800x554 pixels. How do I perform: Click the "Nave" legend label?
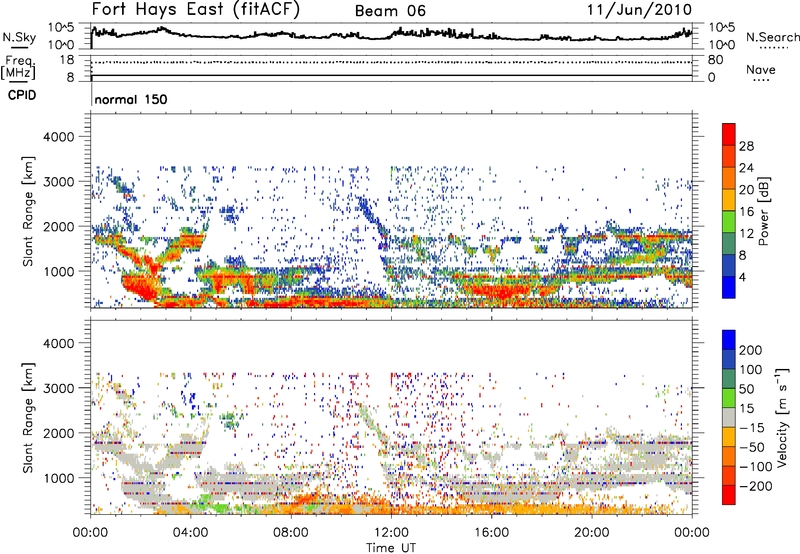761,69
